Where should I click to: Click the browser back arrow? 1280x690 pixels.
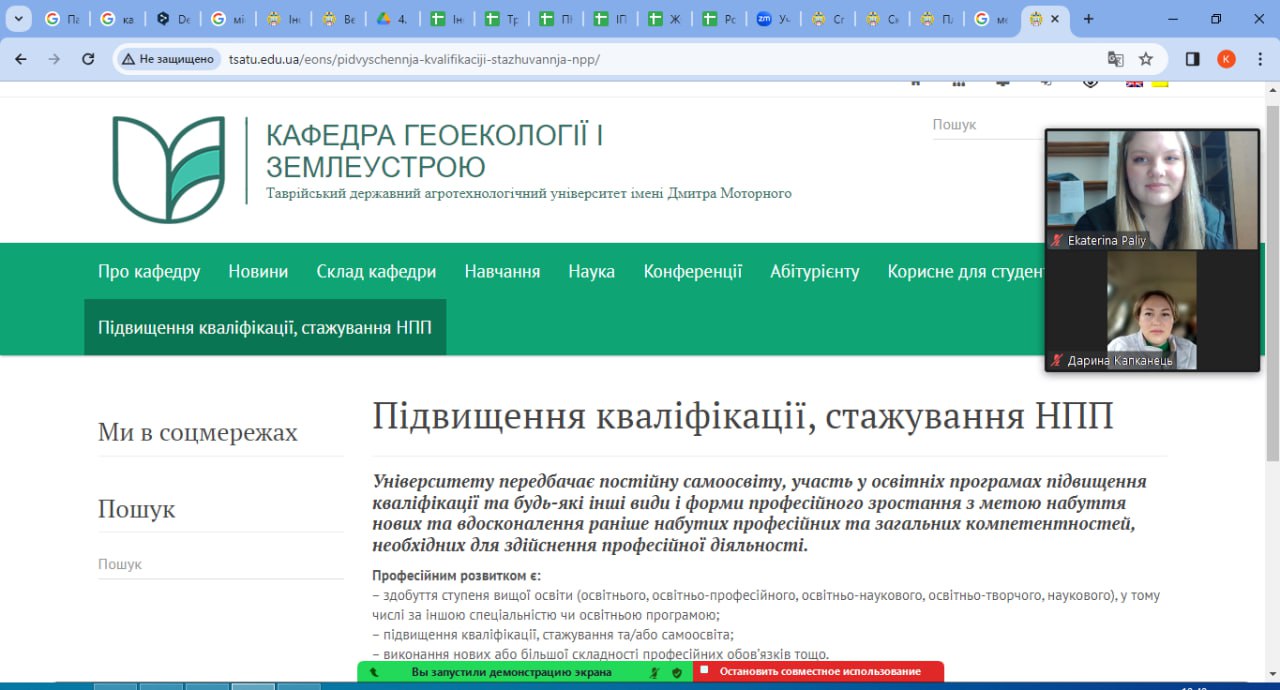(21, 59)
